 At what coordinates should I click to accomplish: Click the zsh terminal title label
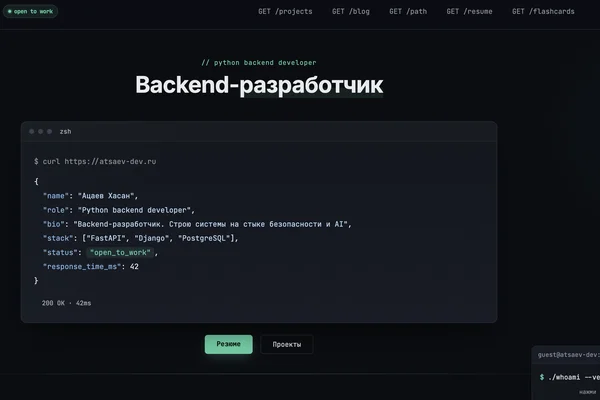[65, 132]
